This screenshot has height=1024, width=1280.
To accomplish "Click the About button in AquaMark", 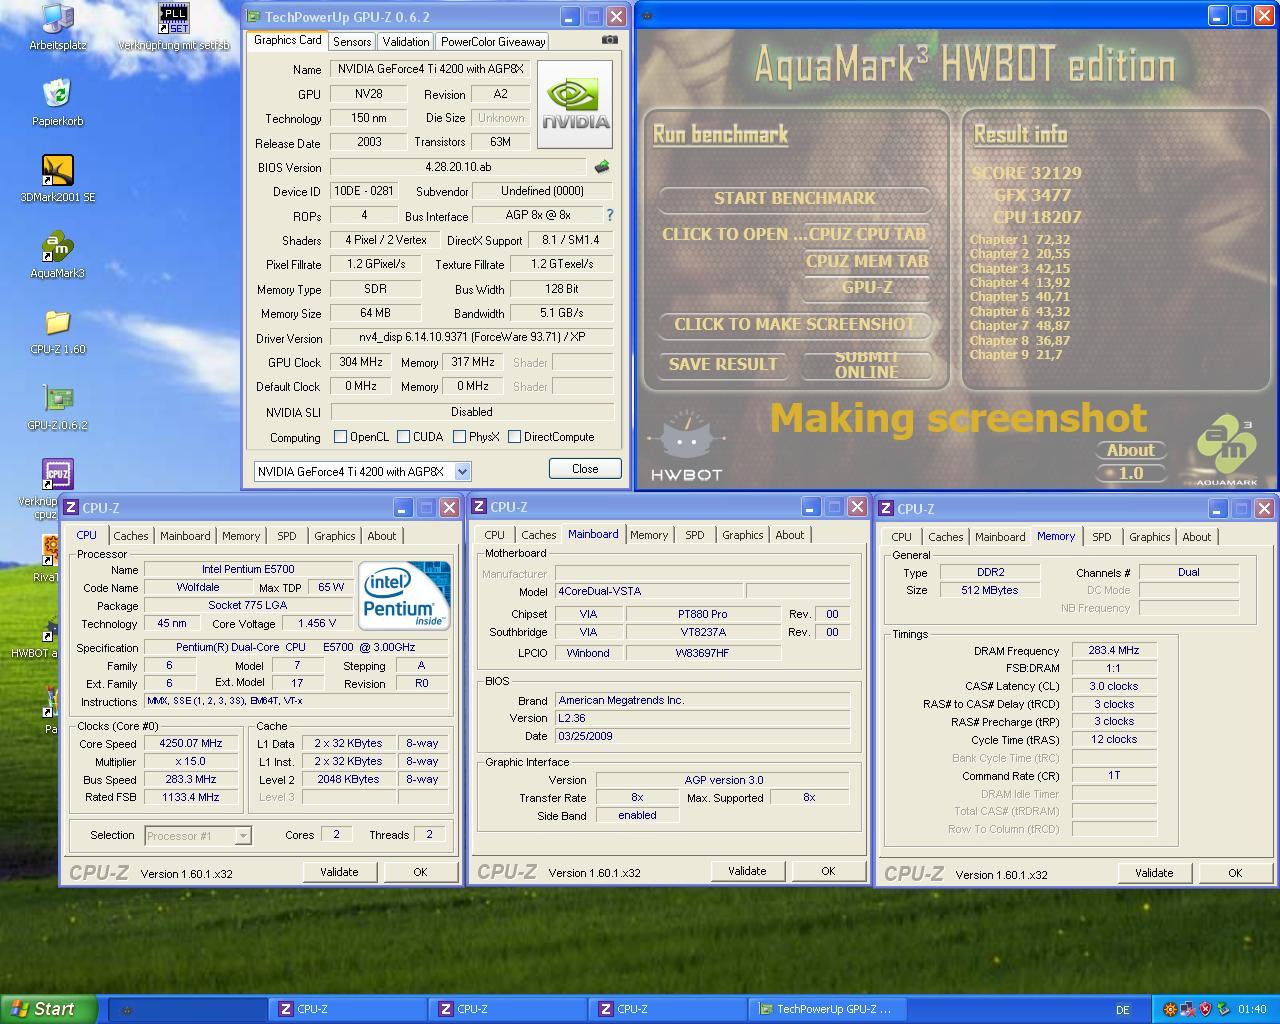I will (1130, 450).
